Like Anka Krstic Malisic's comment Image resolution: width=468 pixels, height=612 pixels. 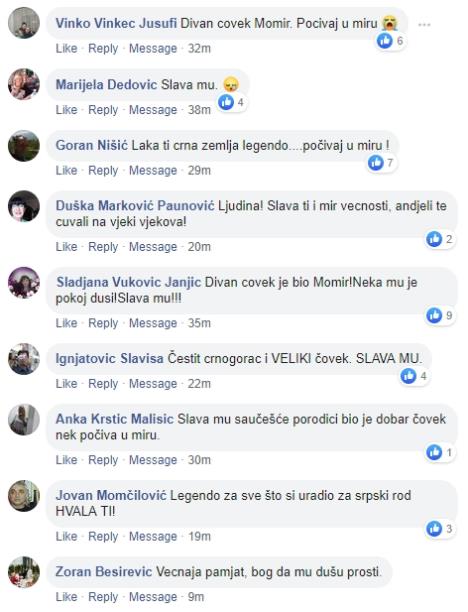coord(66,460)
